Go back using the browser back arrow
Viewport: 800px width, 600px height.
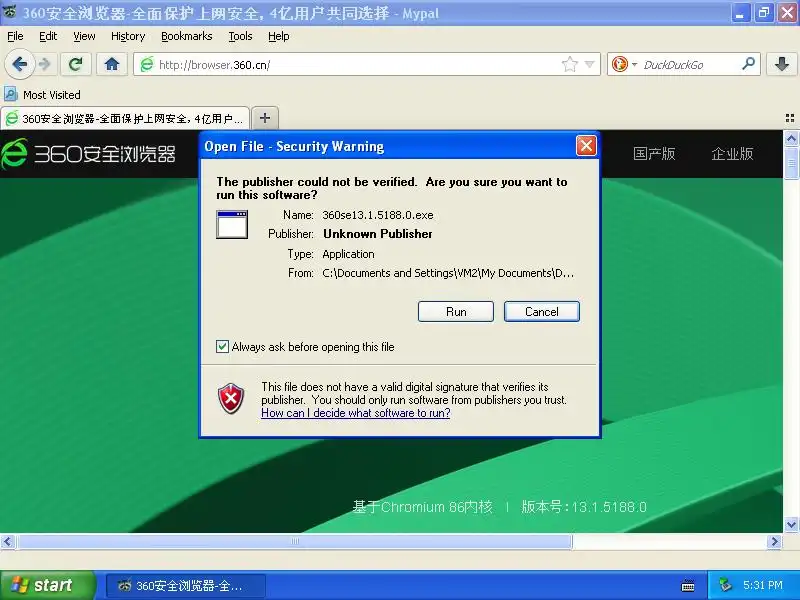(x=19, y=65)
